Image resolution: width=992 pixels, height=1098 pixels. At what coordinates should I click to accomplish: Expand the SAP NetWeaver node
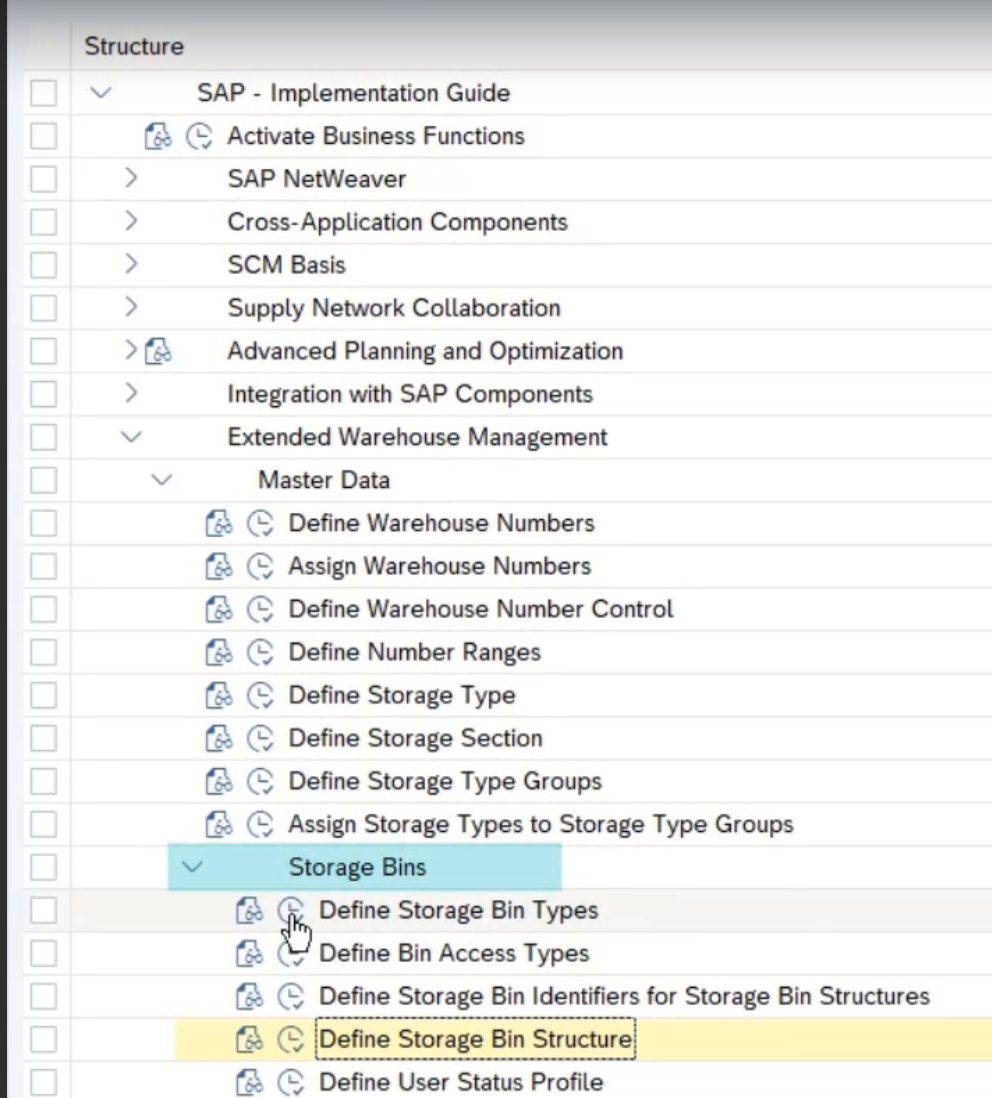click(131, 178)
